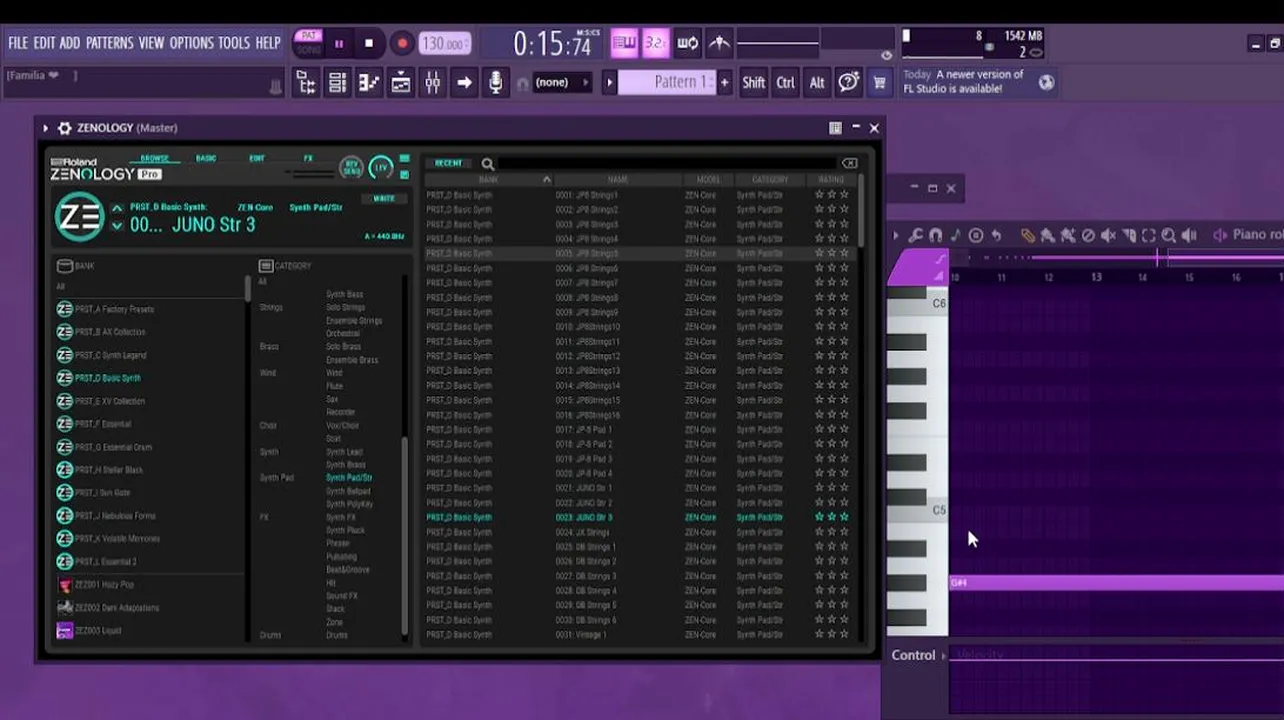This screenshot has height=720, width=1284.
Task: Open the EDIT menu
Action: [44, 43]
